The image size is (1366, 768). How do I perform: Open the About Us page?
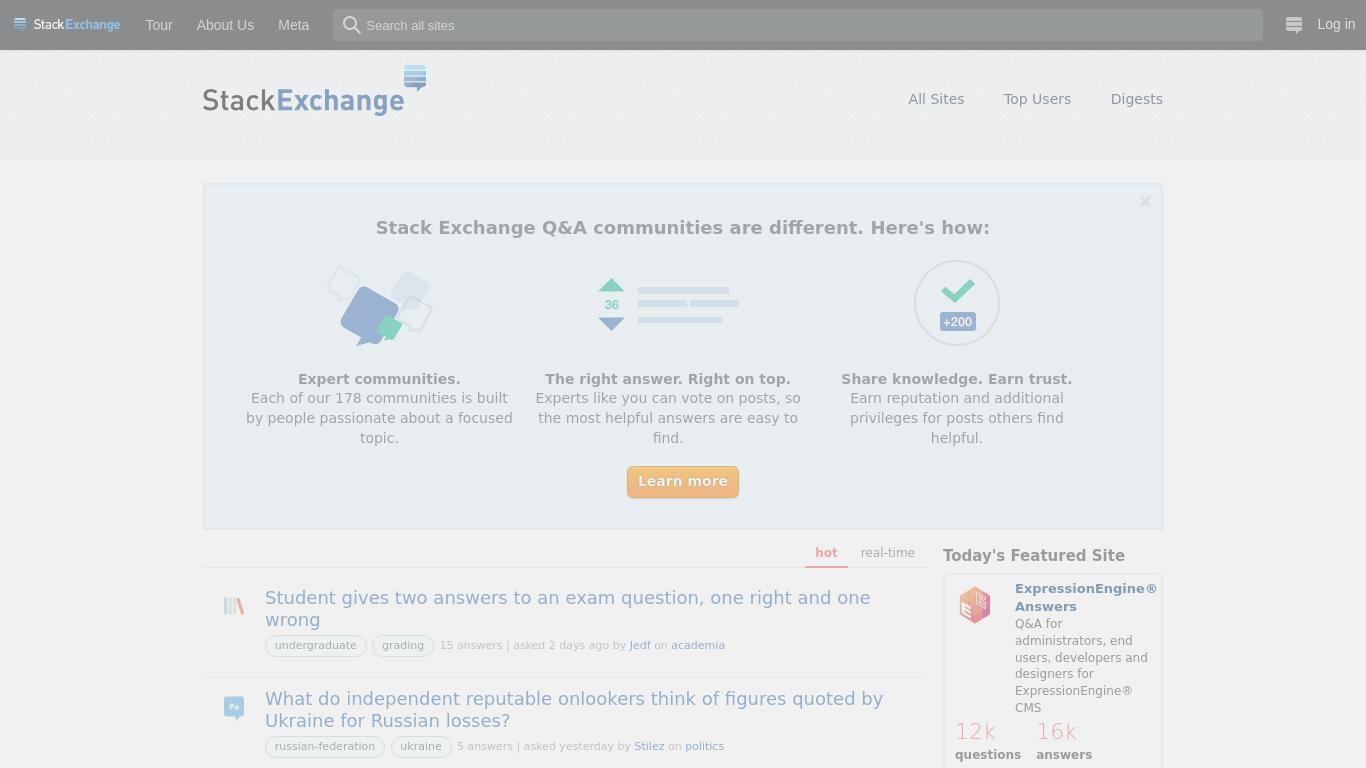225,25
